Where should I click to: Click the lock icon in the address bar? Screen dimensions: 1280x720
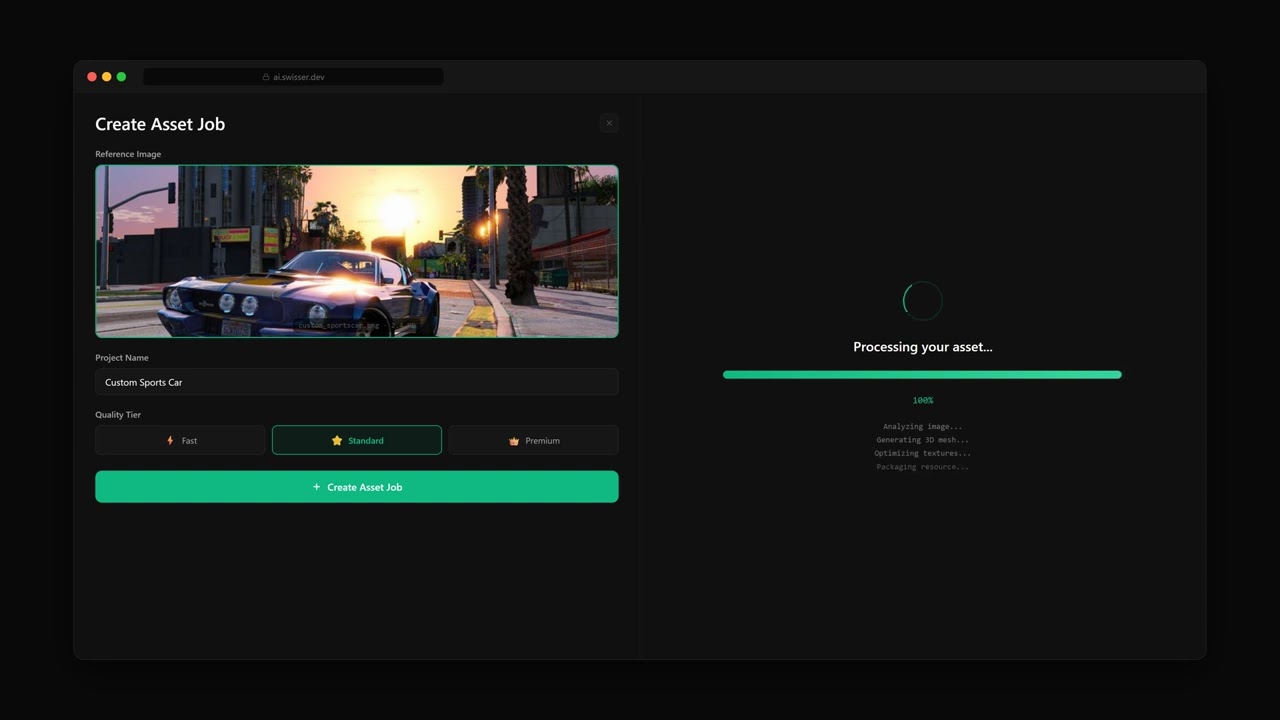coord(266,77)
